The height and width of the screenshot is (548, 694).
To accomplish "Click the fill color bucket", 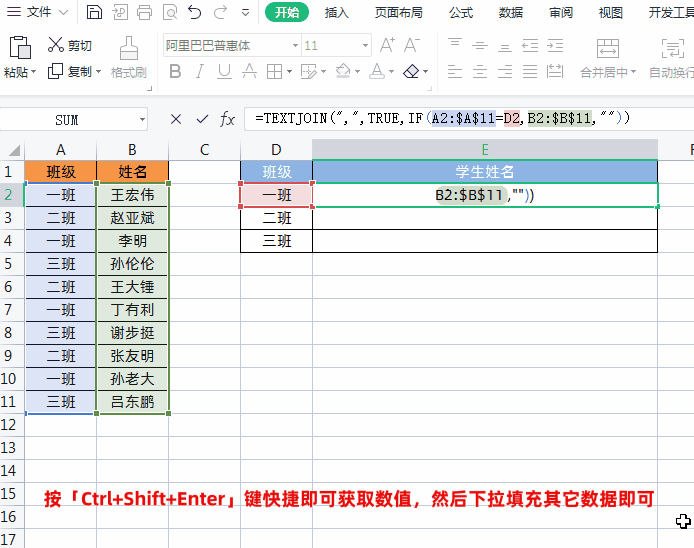I will point(343,71).
